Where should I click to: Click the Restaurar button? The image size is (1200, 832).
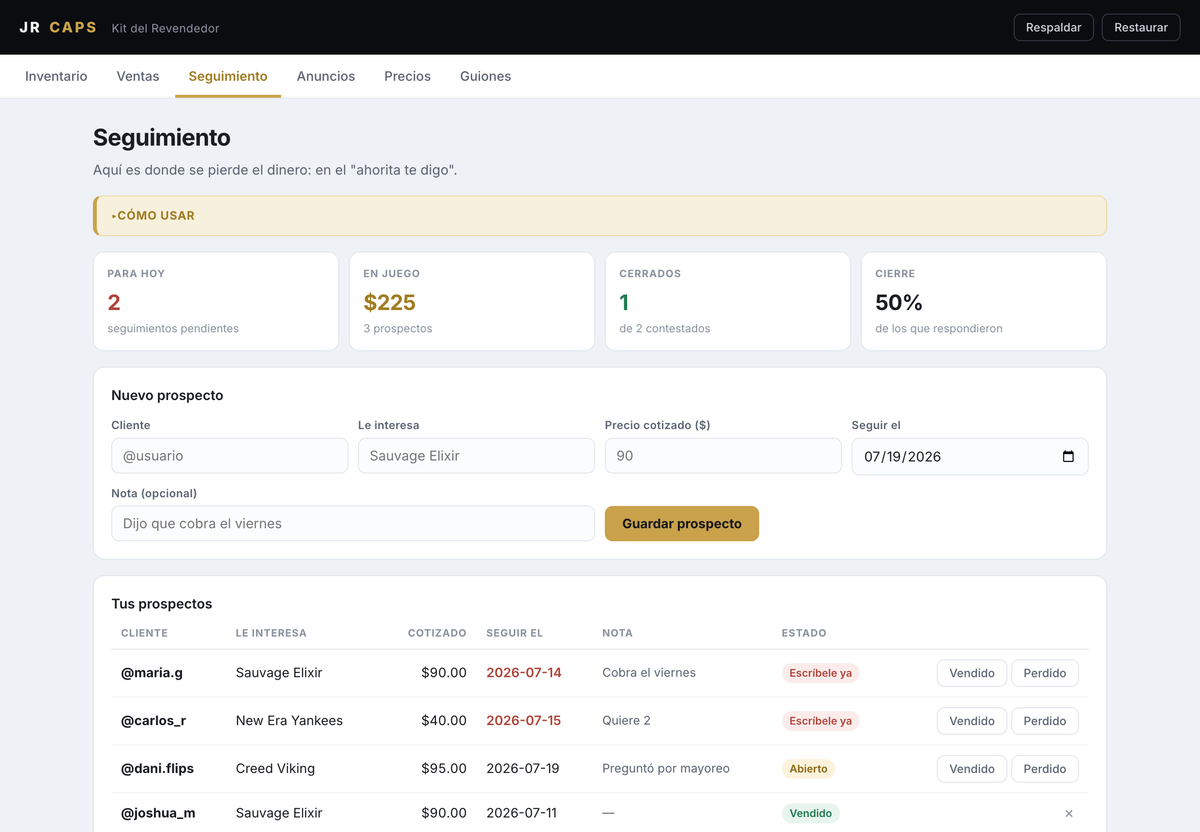click(x=1141, y=27)
